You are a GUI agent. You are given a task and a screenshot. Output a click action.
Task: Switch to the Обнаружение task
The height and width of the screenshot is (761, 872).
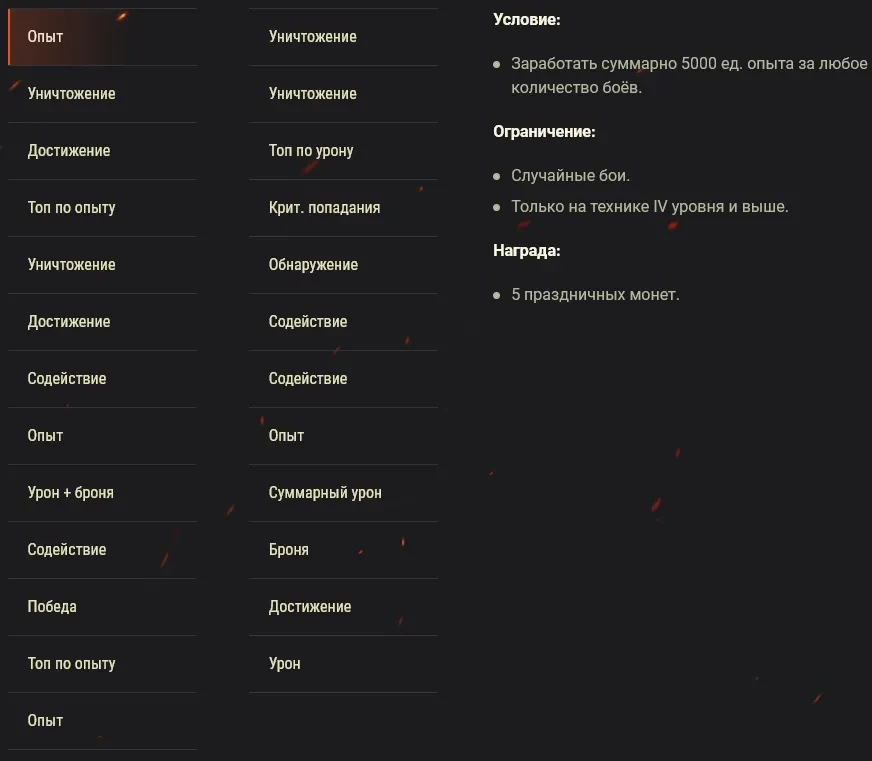coord(313,265)
